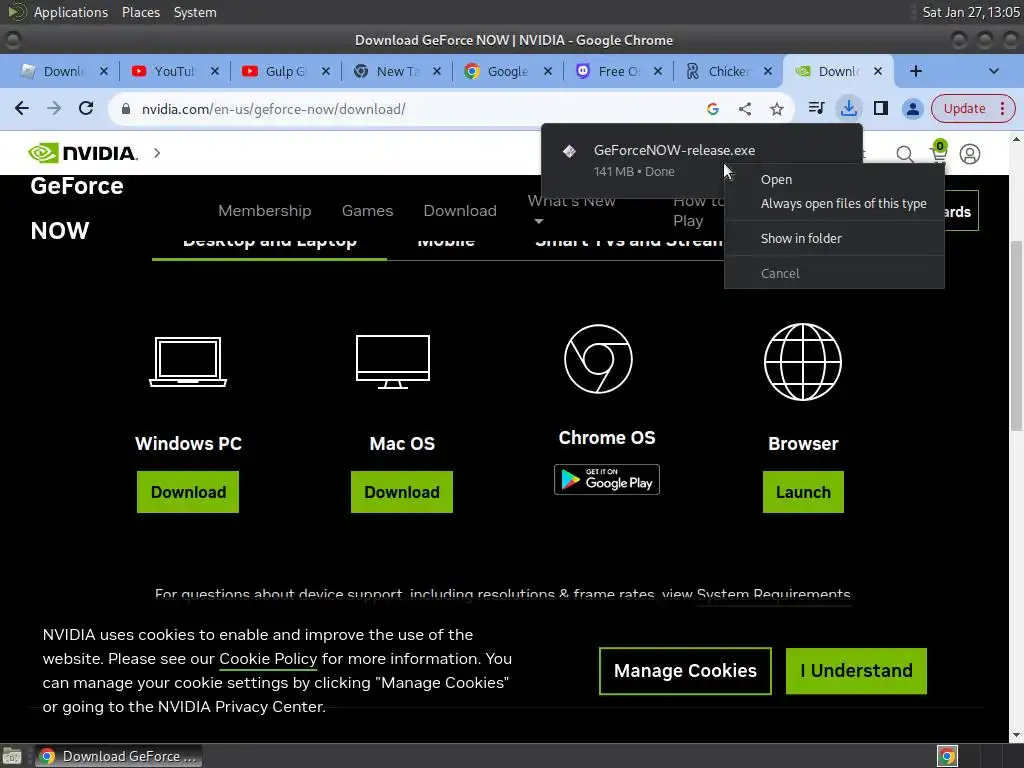Download GeForce NOW for Windows PC
The image size is (1024, 768).
[x=188, y=492]
